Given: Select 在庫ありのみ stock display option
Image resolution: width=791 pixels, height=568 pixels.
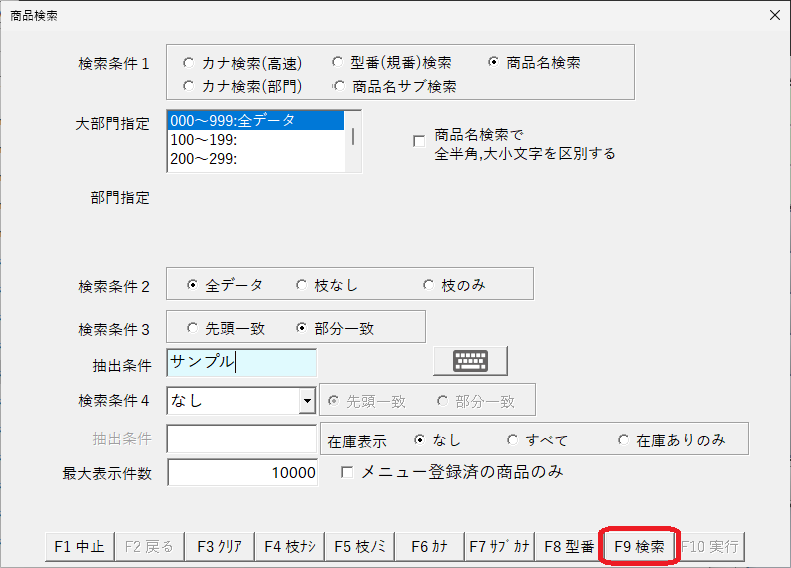Looking at the screenshot, I should 624,440.
